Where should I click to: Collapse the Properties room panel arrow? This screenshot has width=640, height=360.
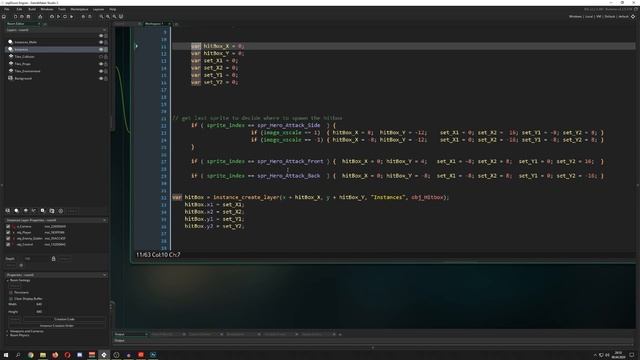pyautogui.click(x=104, y=275)
